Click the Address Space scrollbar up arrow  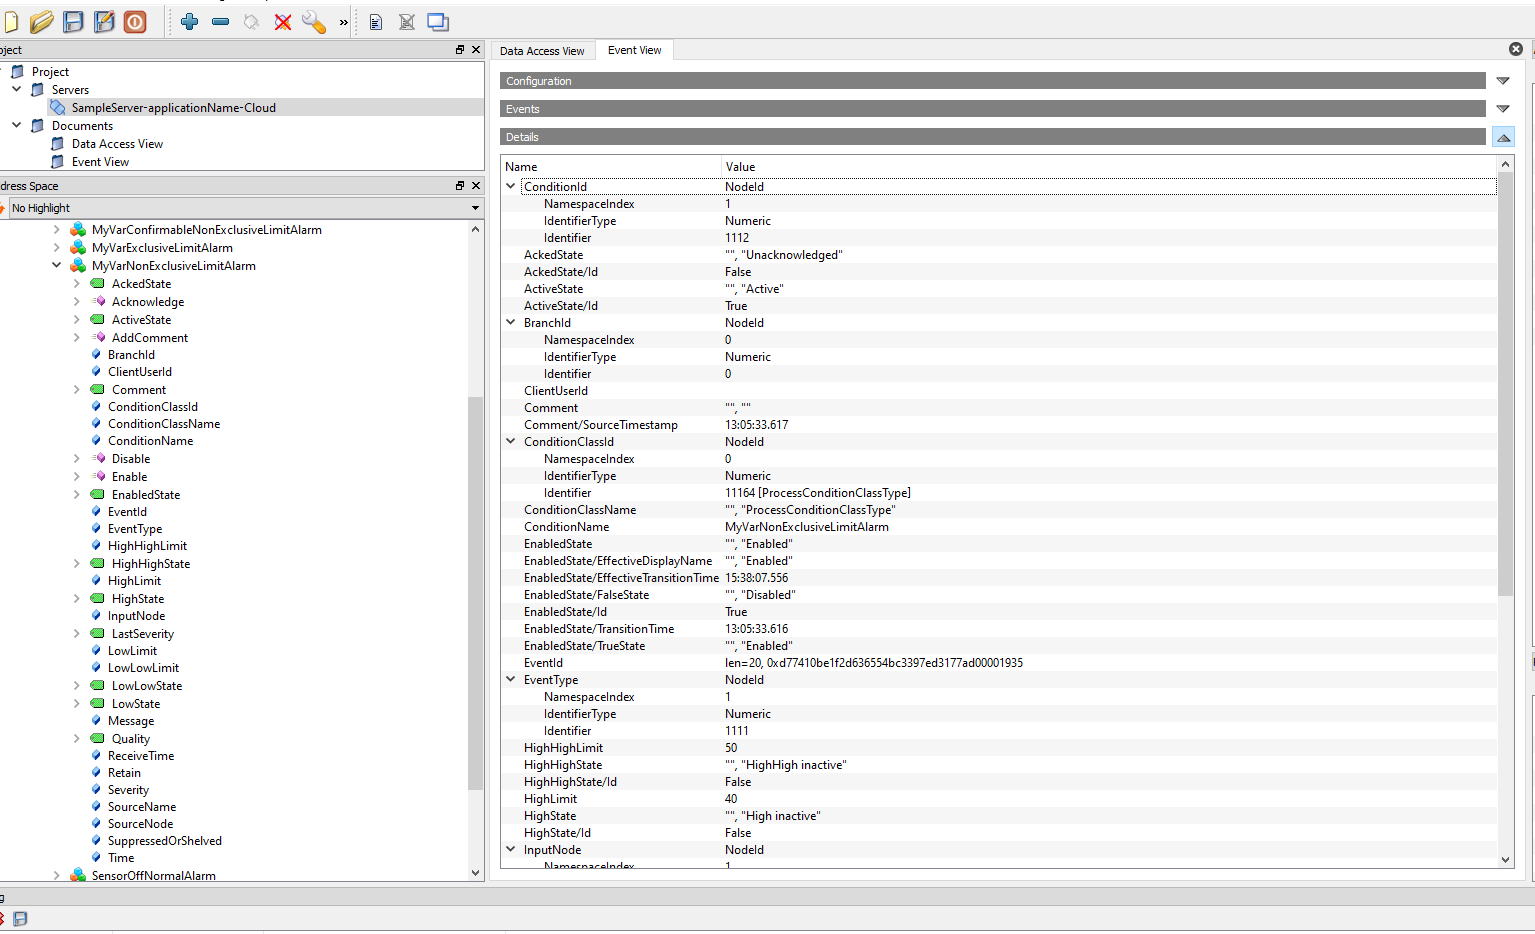click(x=476, y=229)
